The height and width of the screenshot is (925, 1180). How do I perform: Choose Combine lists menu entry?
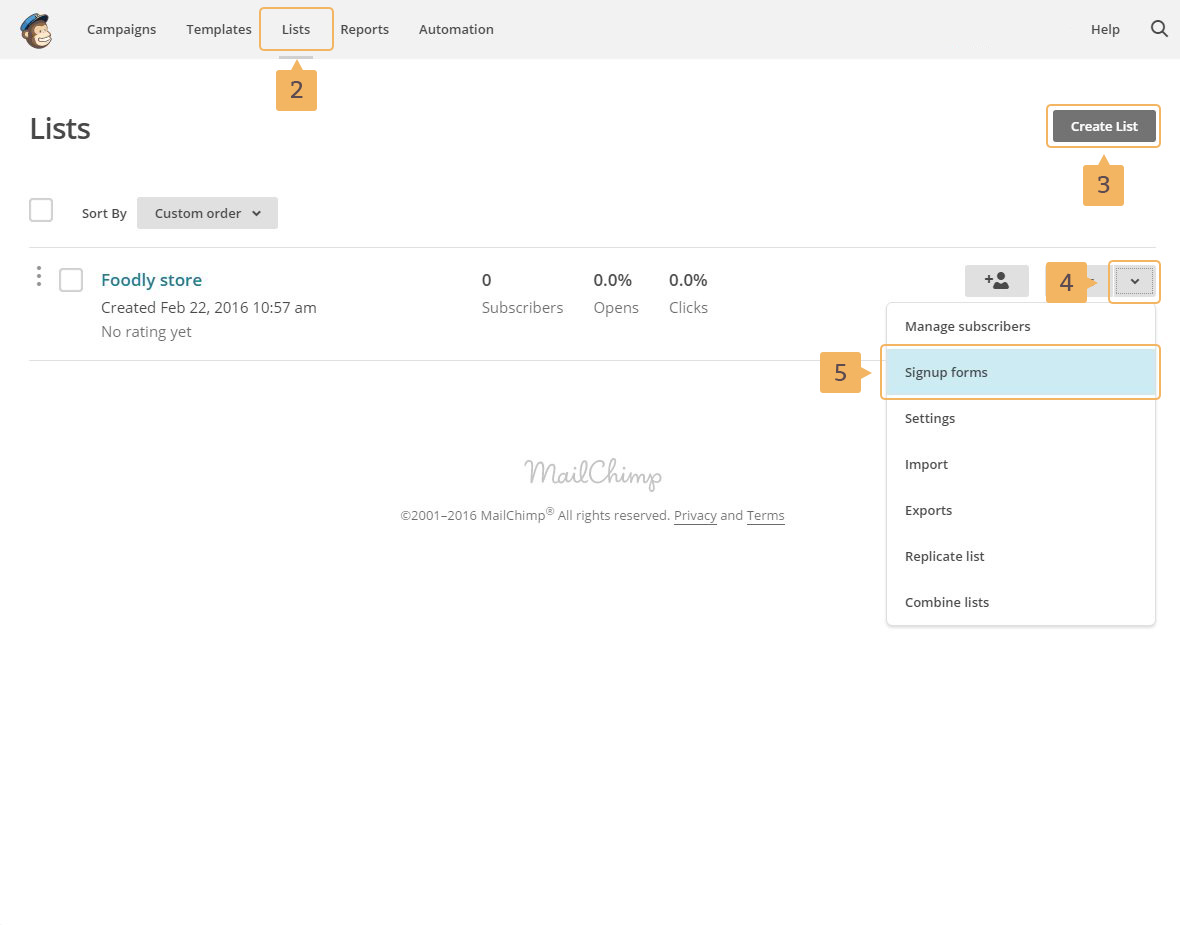click(946, 602)
